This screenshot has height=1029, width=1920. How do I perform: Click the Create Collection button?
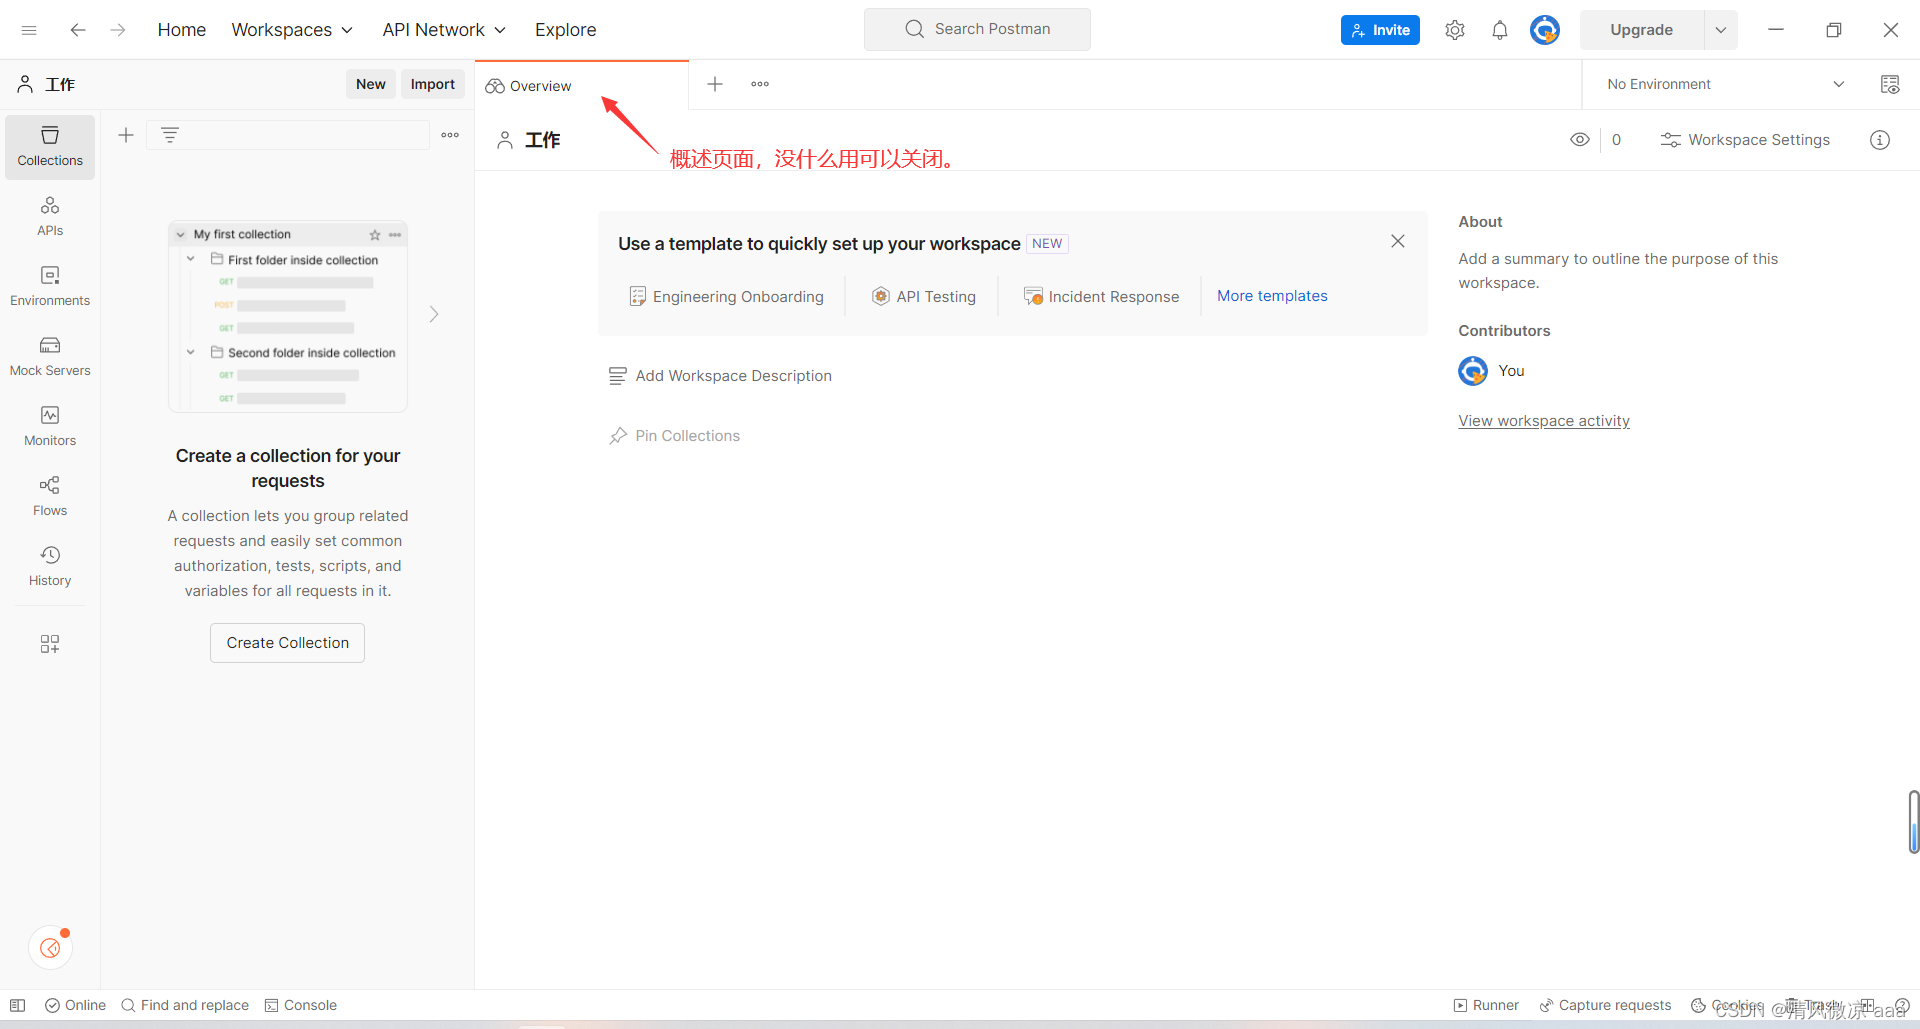pos(288,643)
